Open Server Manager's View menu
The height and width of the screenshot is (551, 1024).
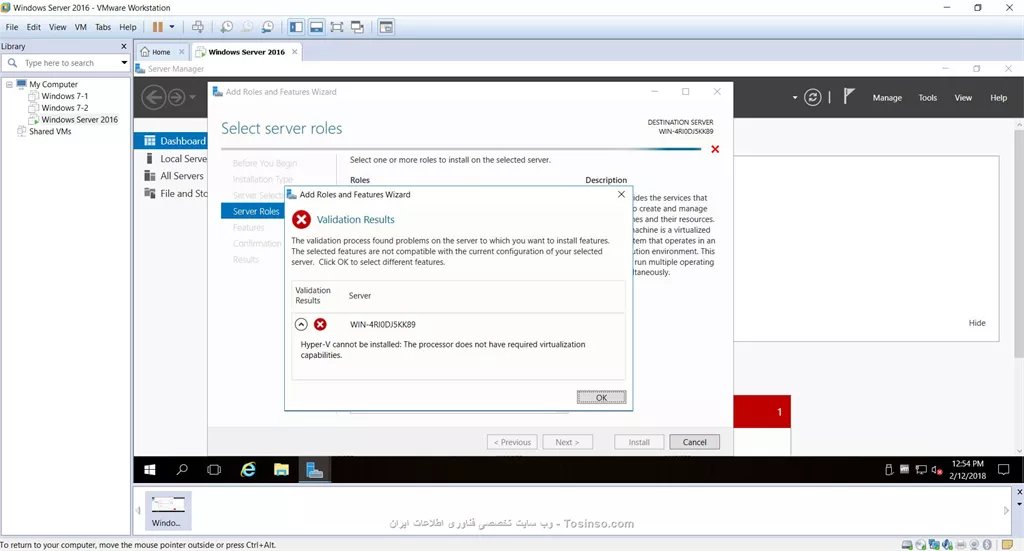click(x=963, y=98)
